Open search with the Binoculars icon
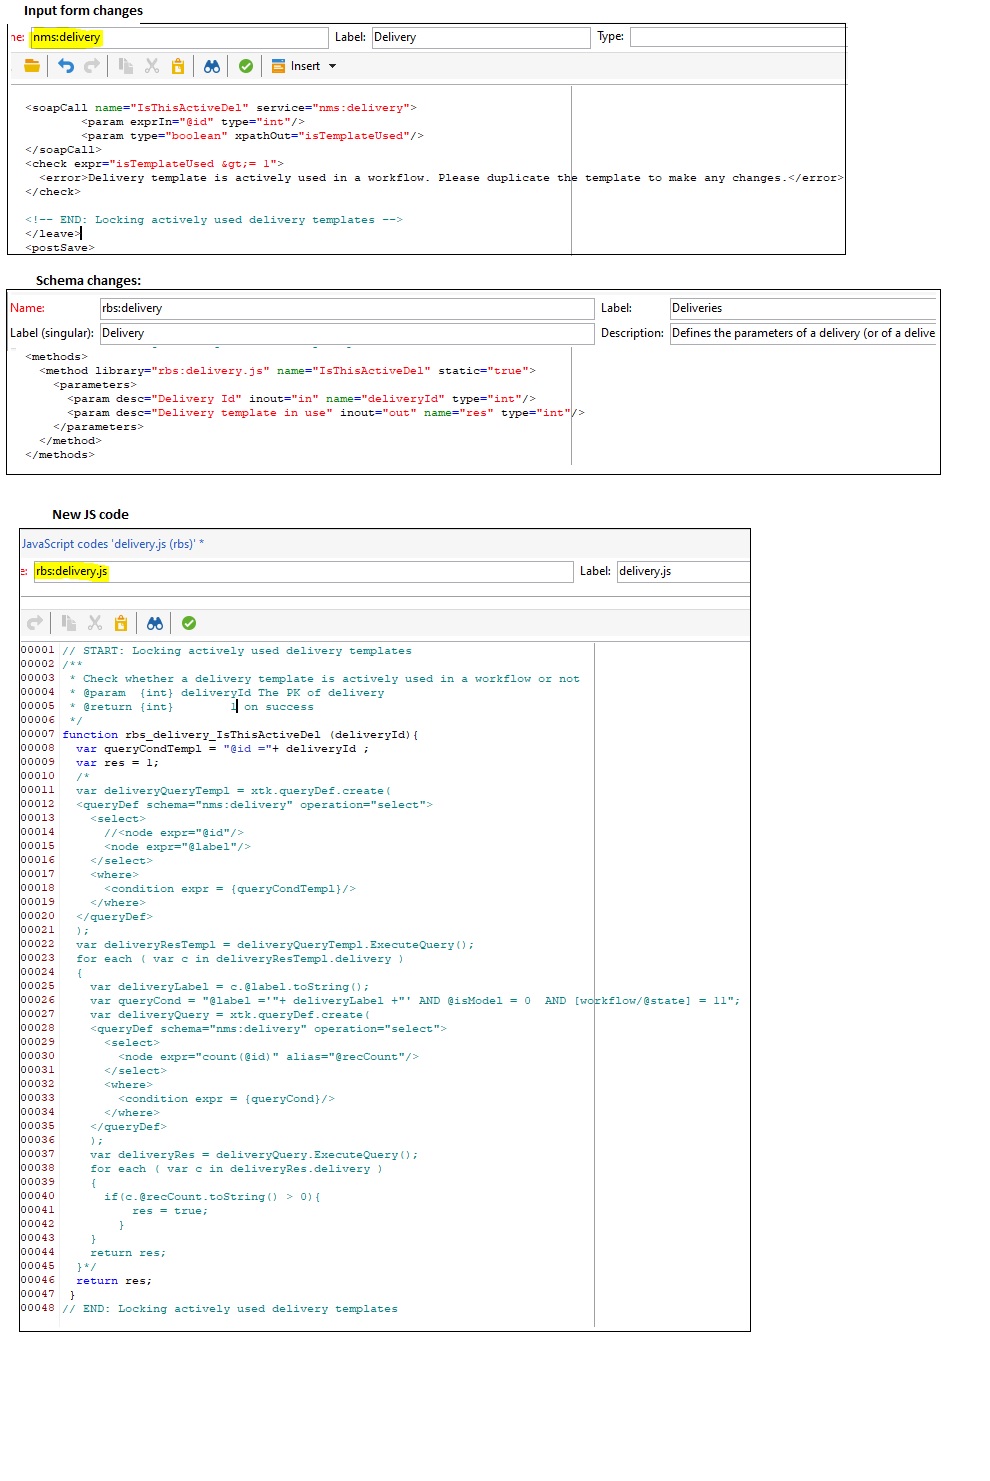Screen dimensions: 990x1481 pyautogui.click(x=212, y=66)
